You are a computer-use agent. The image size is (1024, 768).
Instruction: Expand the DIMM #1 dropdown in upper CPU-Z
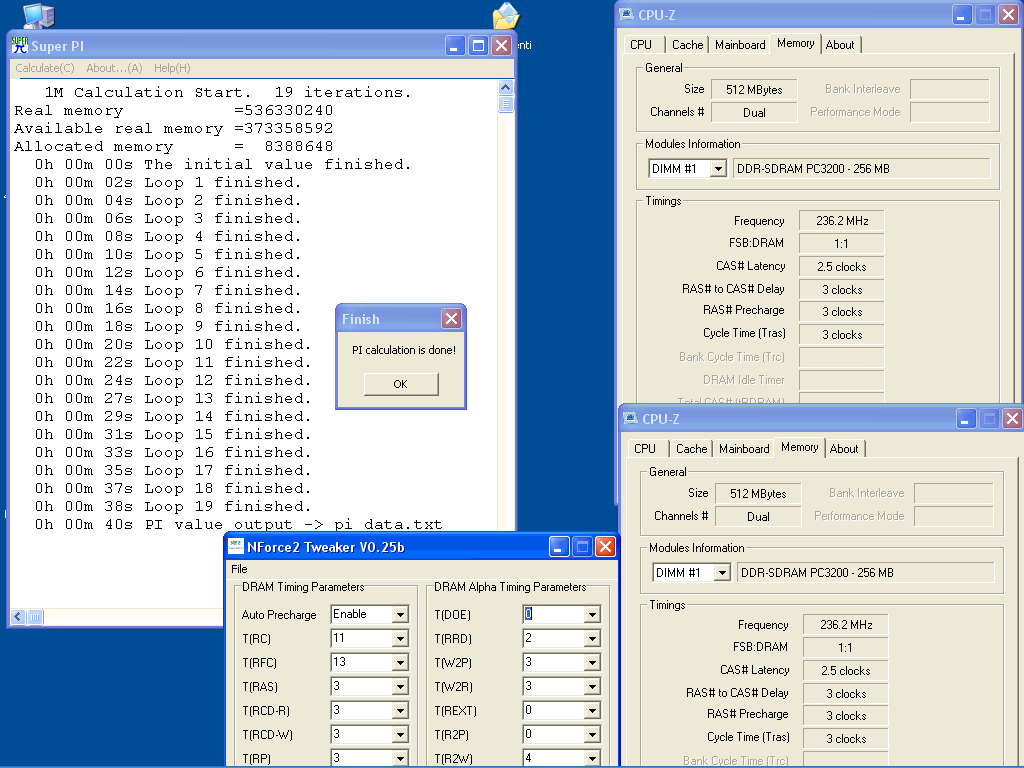(x=718, y=168)
